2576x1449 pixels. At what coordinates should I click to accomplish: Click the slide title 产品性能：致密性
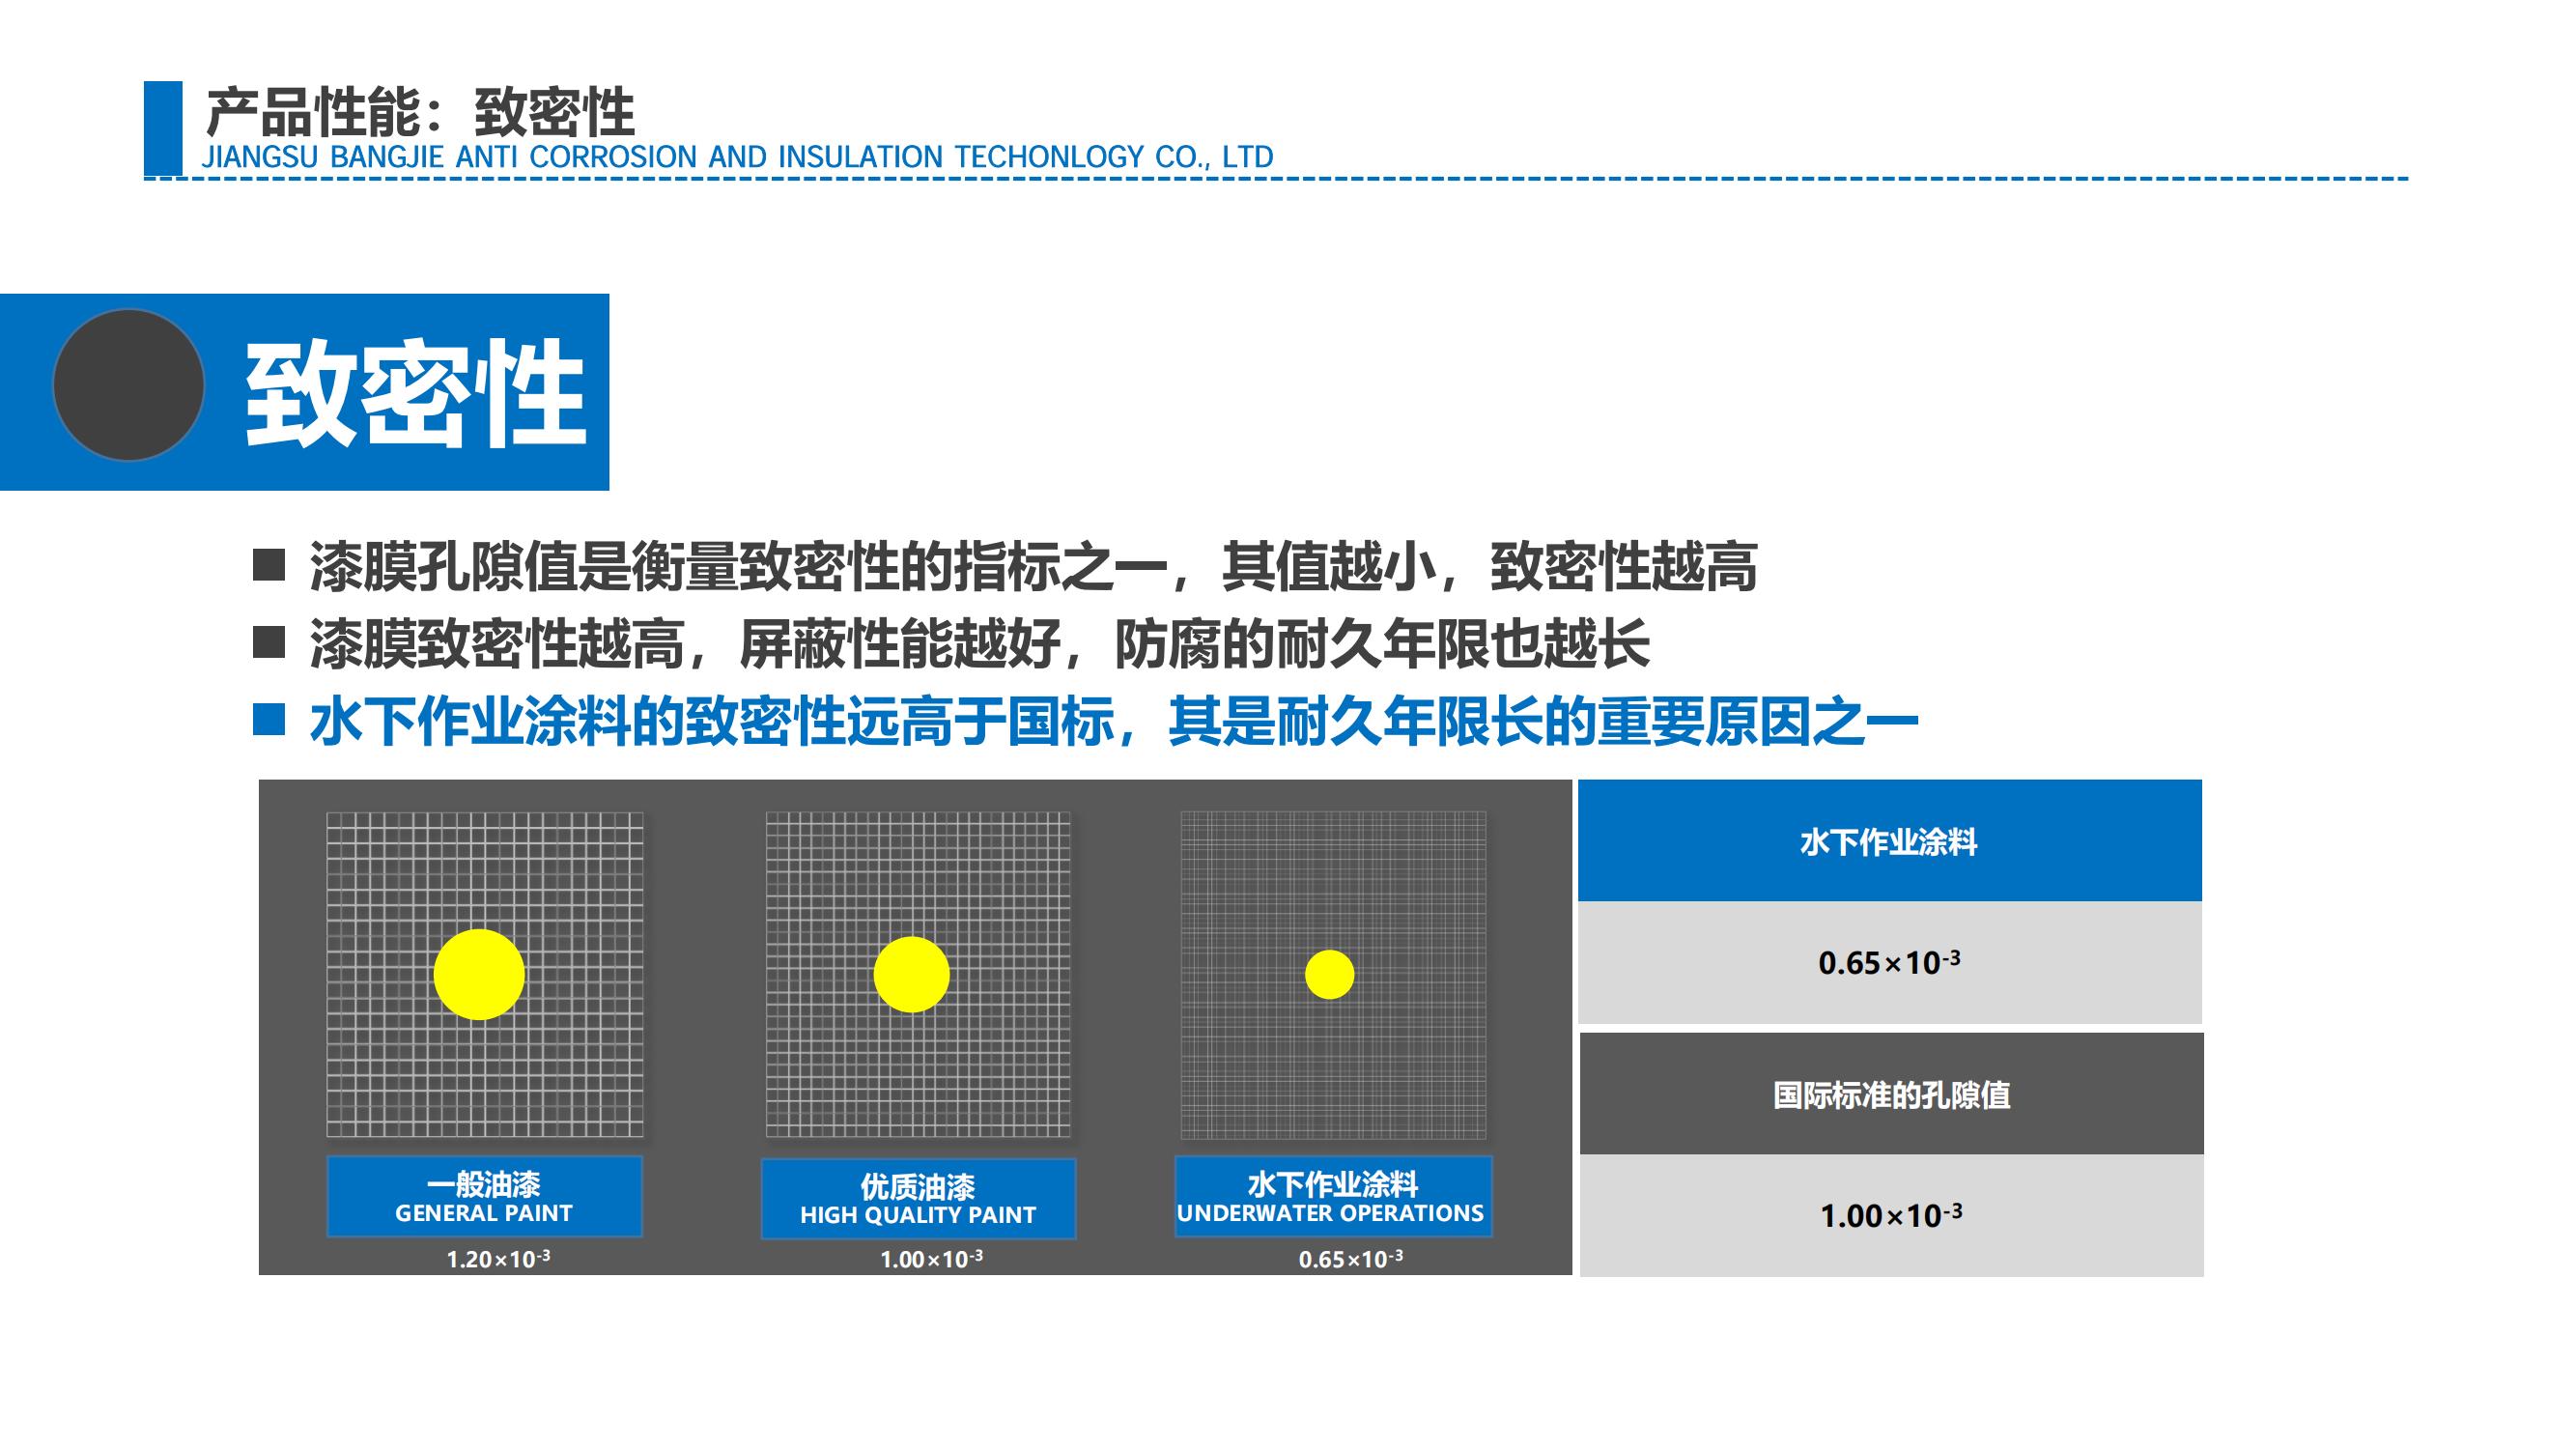[x=420, y=111]
